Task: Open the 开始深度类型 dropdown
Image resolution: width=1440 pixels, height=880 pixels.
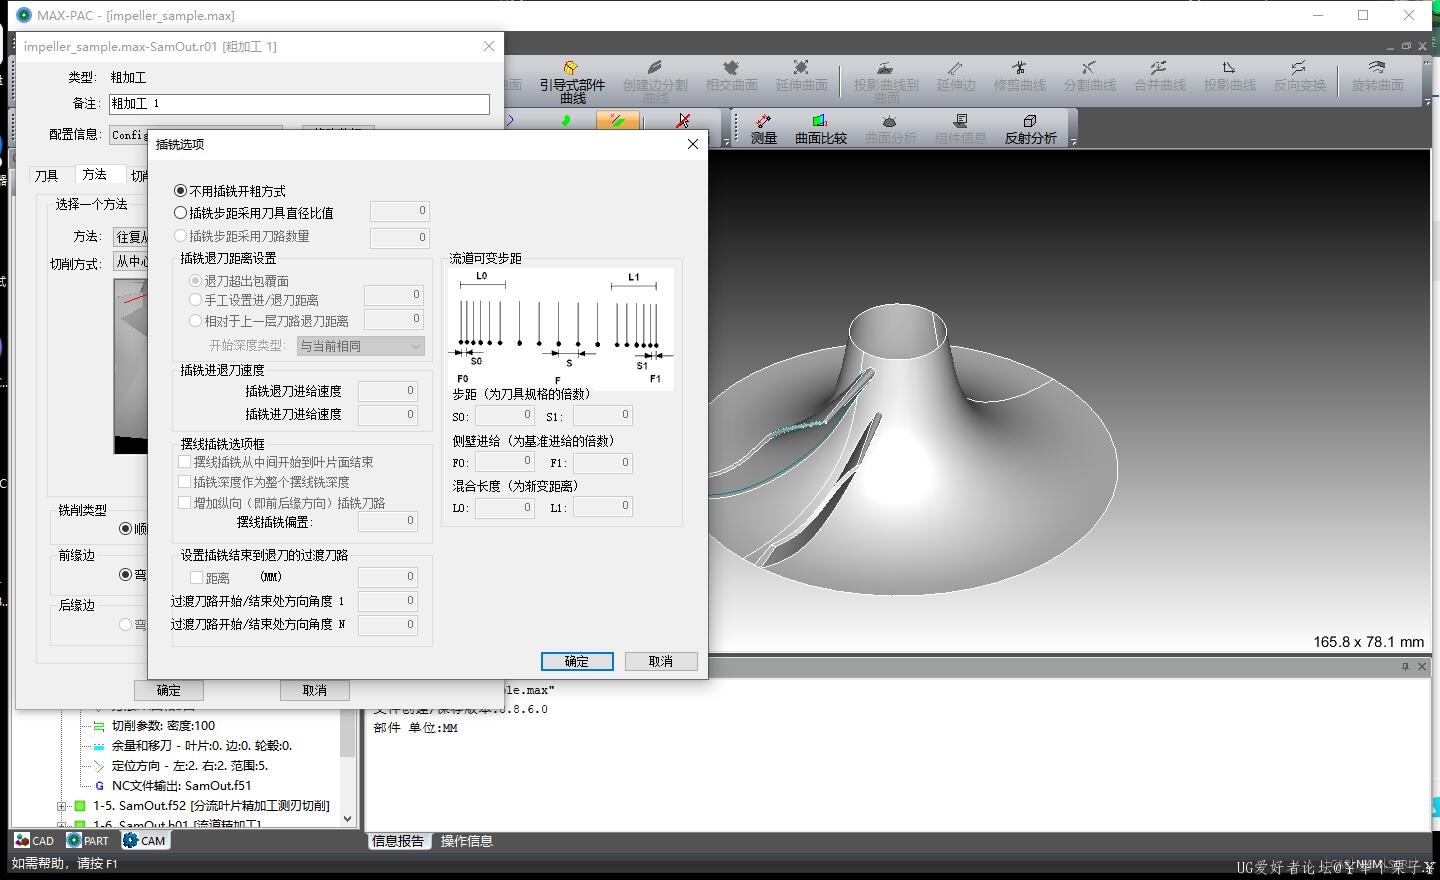Action: coord(361,346)
